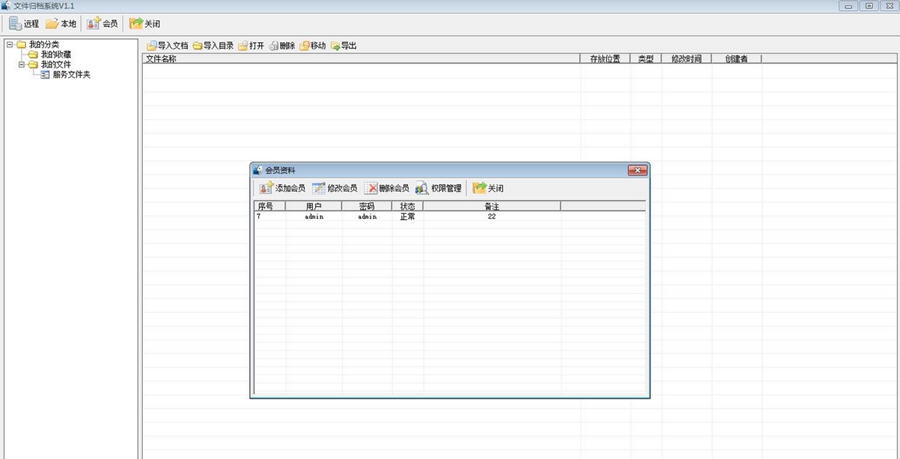Switch to 本地 (local) mode

(x=61, y=24)
